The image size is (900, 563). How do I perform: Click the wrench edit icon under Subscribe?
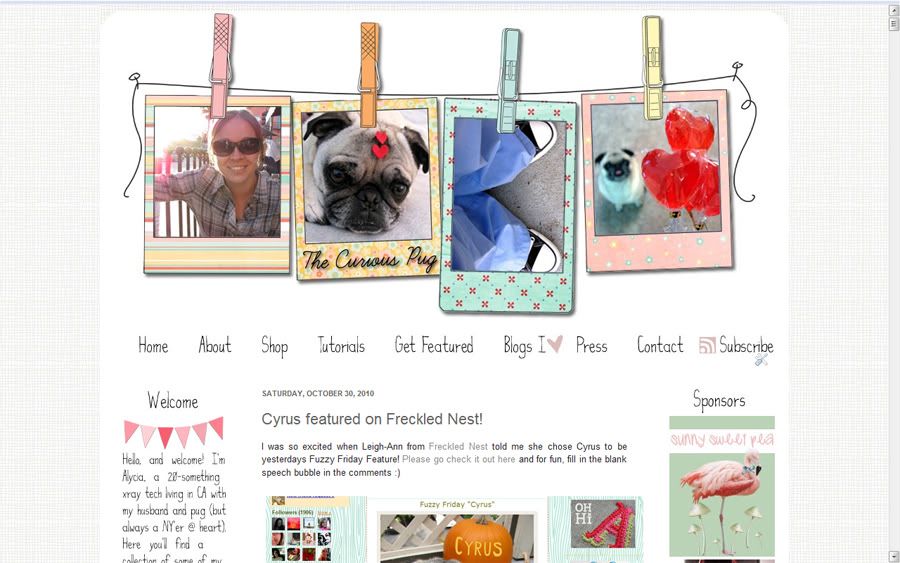click(761, 360)
